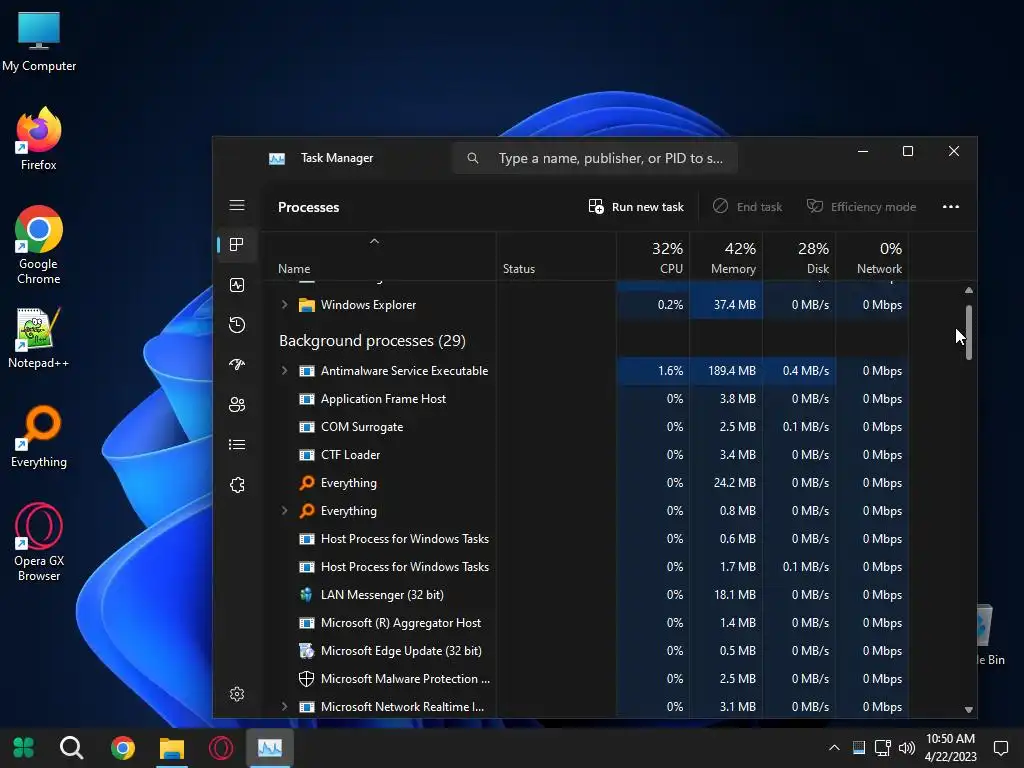Click the scroll-up arrow of process list
Image resolution: width=1024 pixels, height=768 pixels.
click(968, 290)
